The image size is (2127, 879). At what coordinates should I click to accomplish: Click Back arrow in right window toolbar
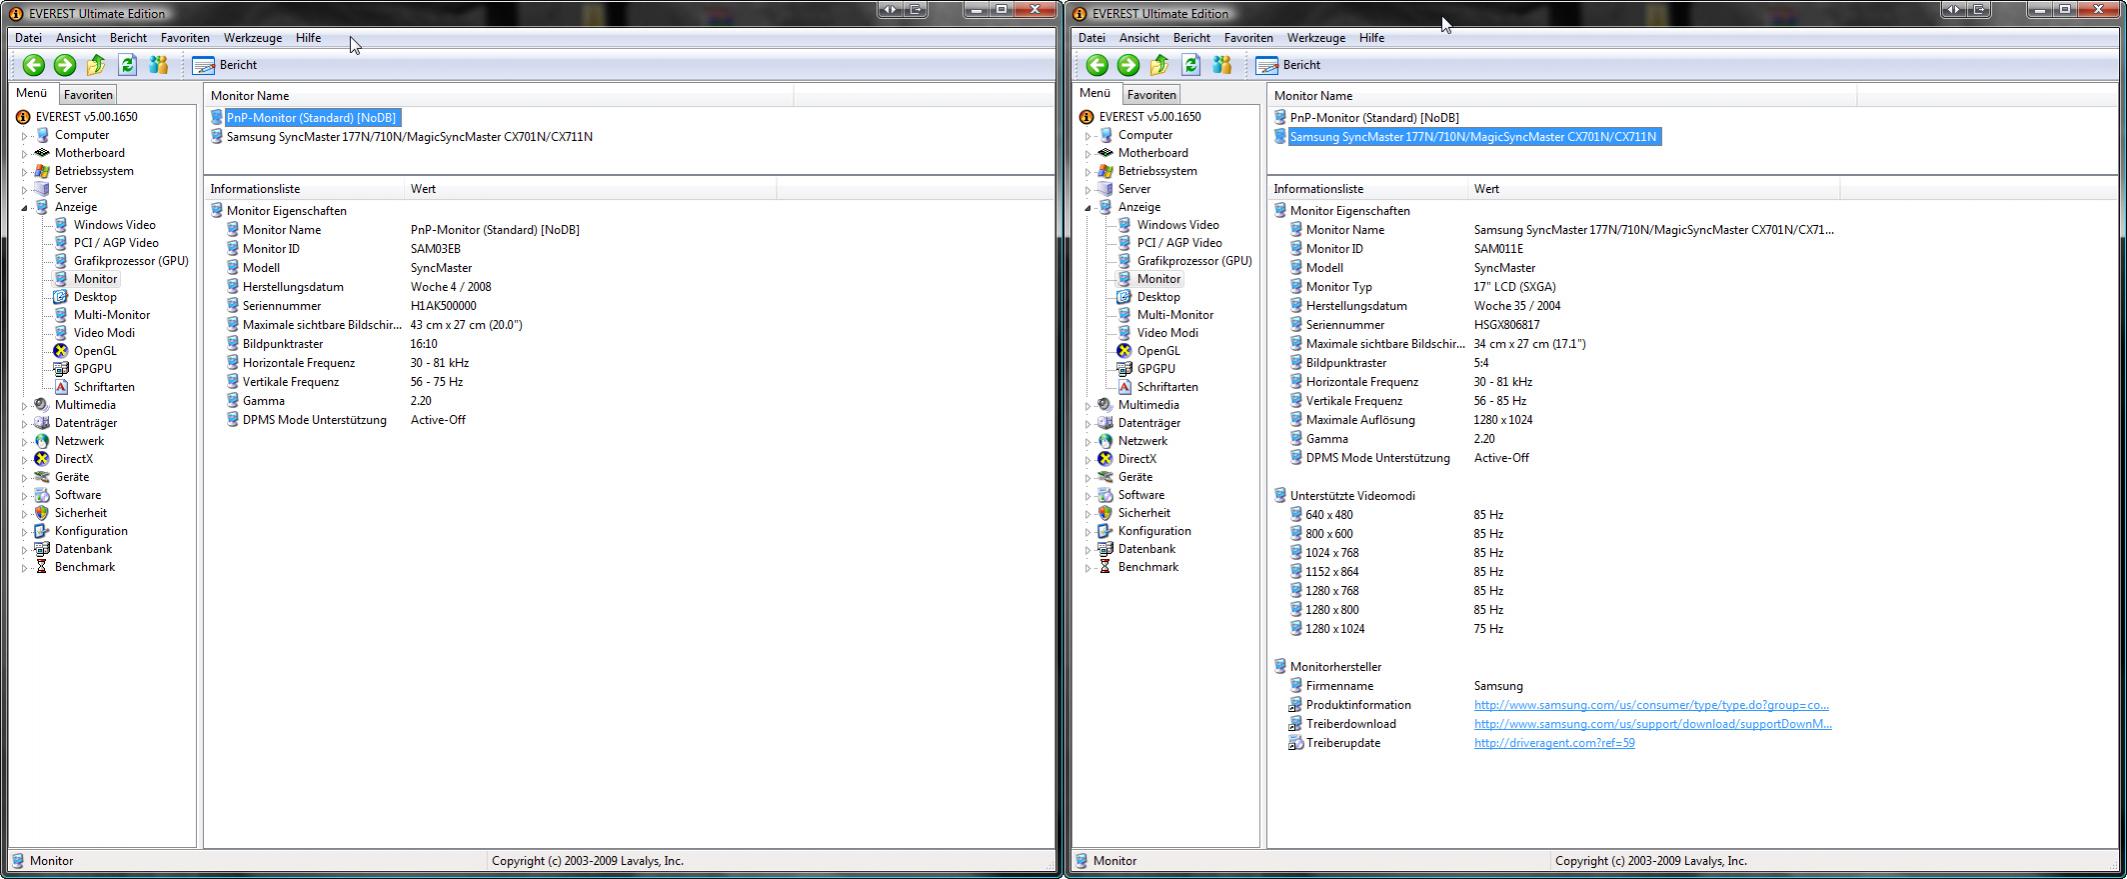(x=1097, y=65)
